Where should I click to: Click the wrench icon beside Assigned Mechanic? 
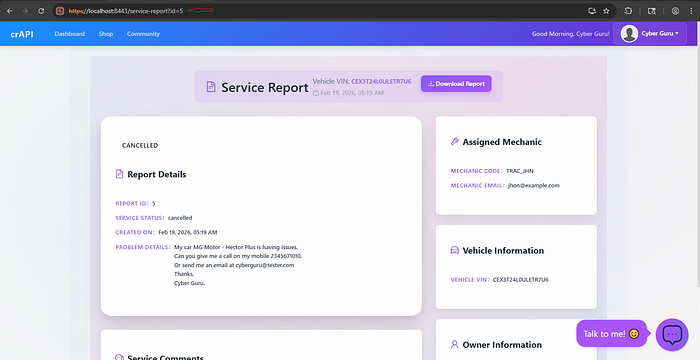click(454, 142)
